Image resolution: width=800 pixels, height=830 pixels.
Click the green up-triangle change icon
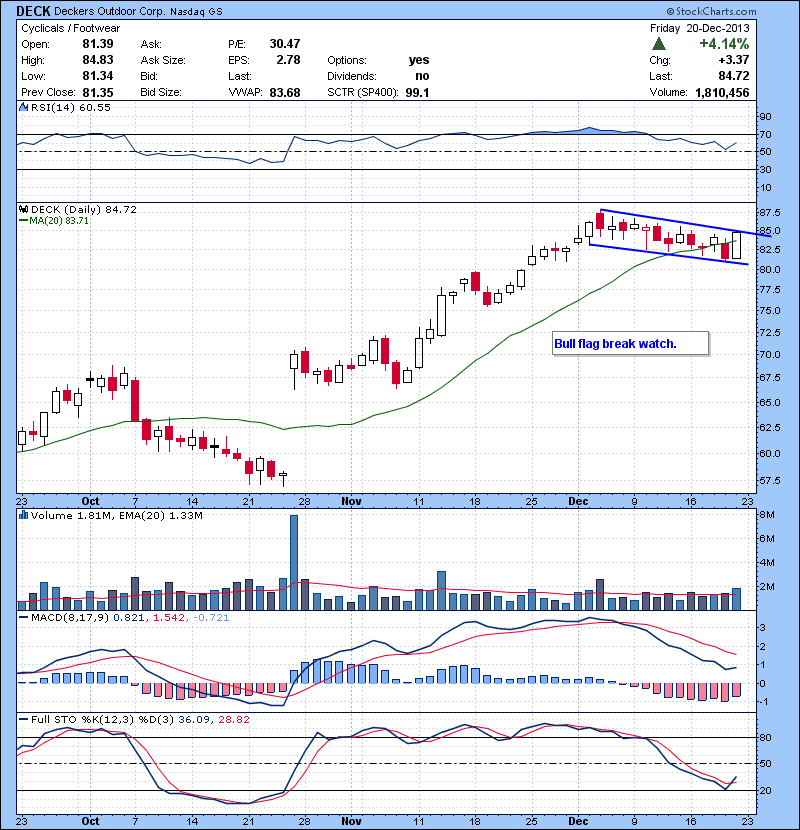coord(659,43)
